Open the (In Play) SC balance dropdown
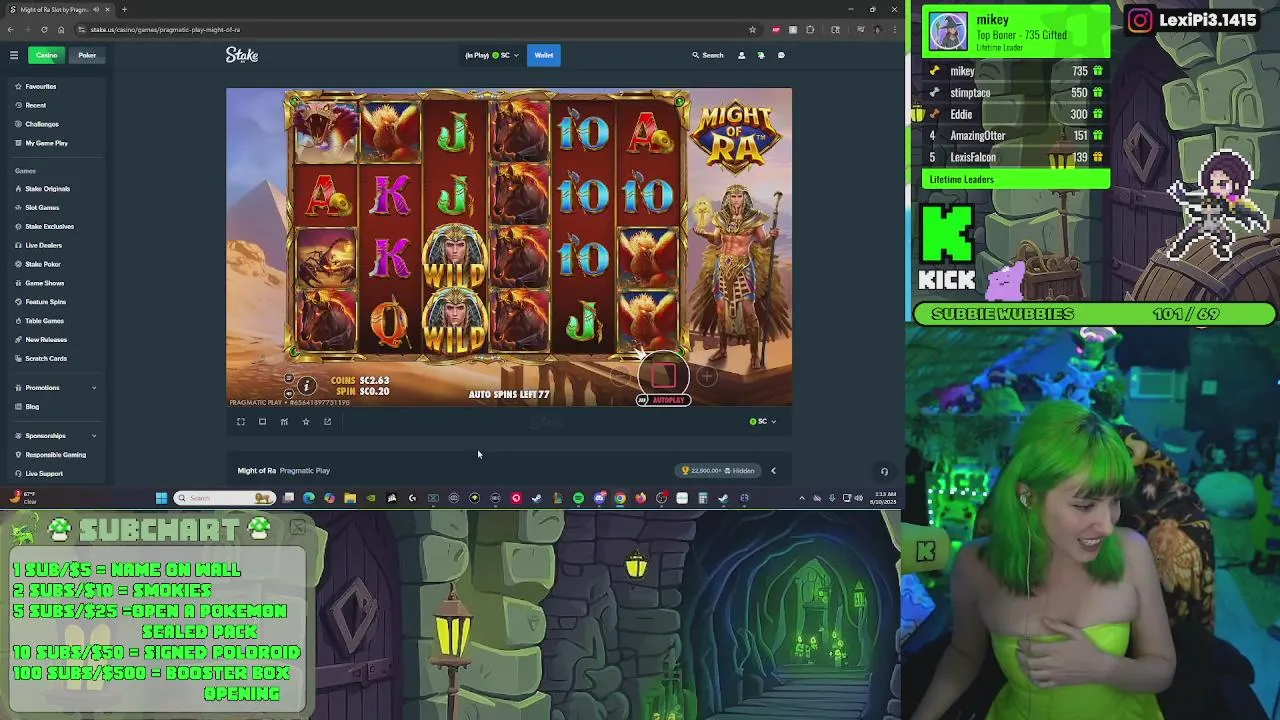 coord(491,55)
